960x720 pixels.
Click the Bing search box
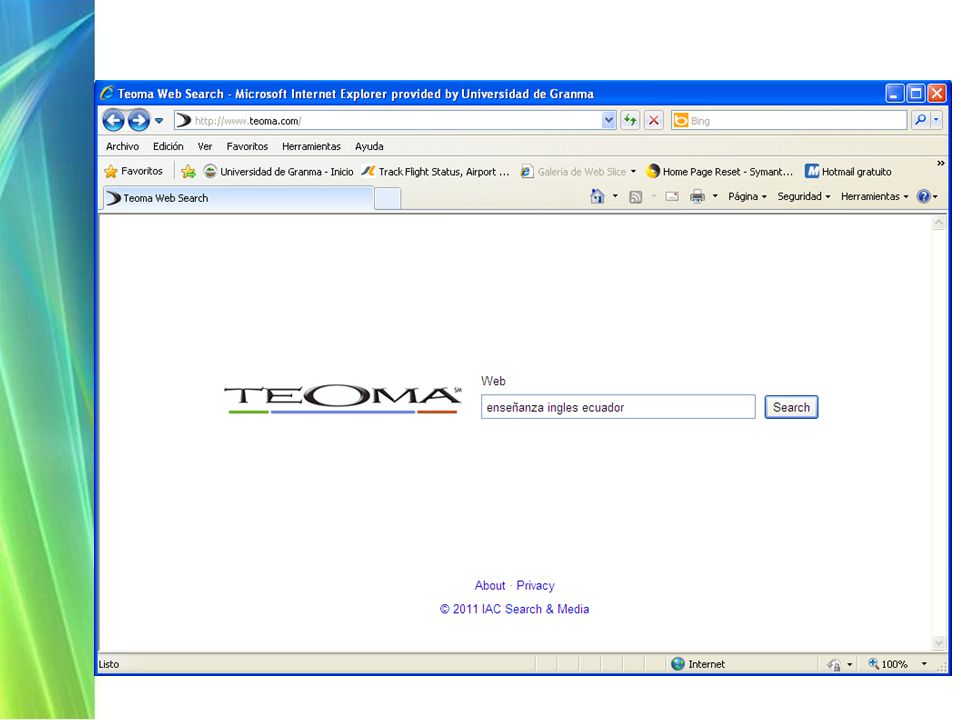point(789,121)
